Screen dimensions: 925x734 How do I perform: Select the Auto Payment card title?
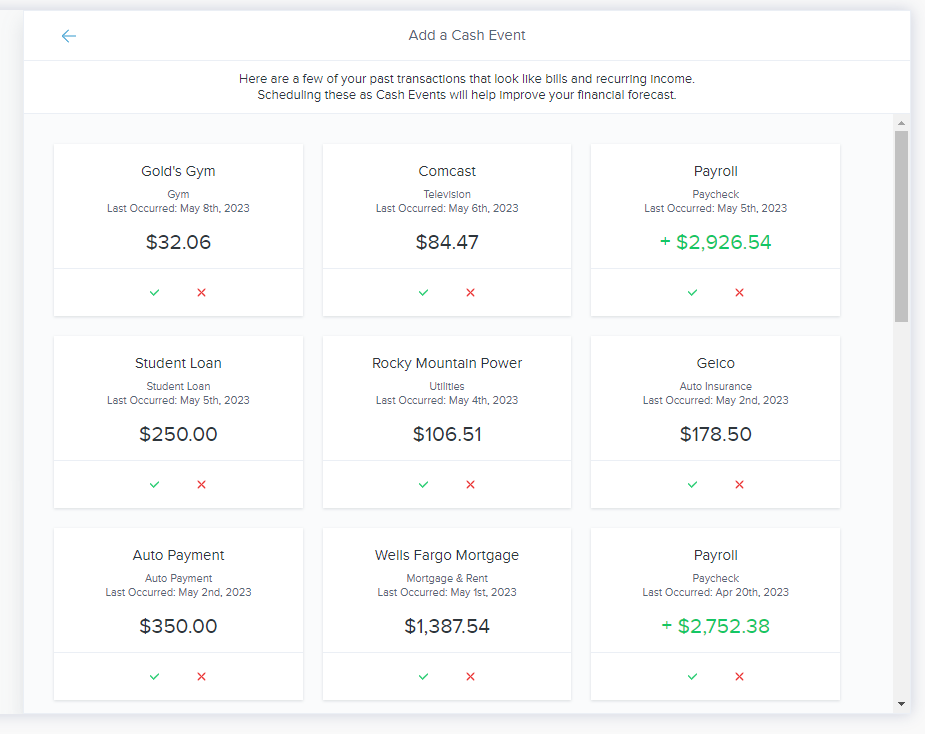click(178, 555)
